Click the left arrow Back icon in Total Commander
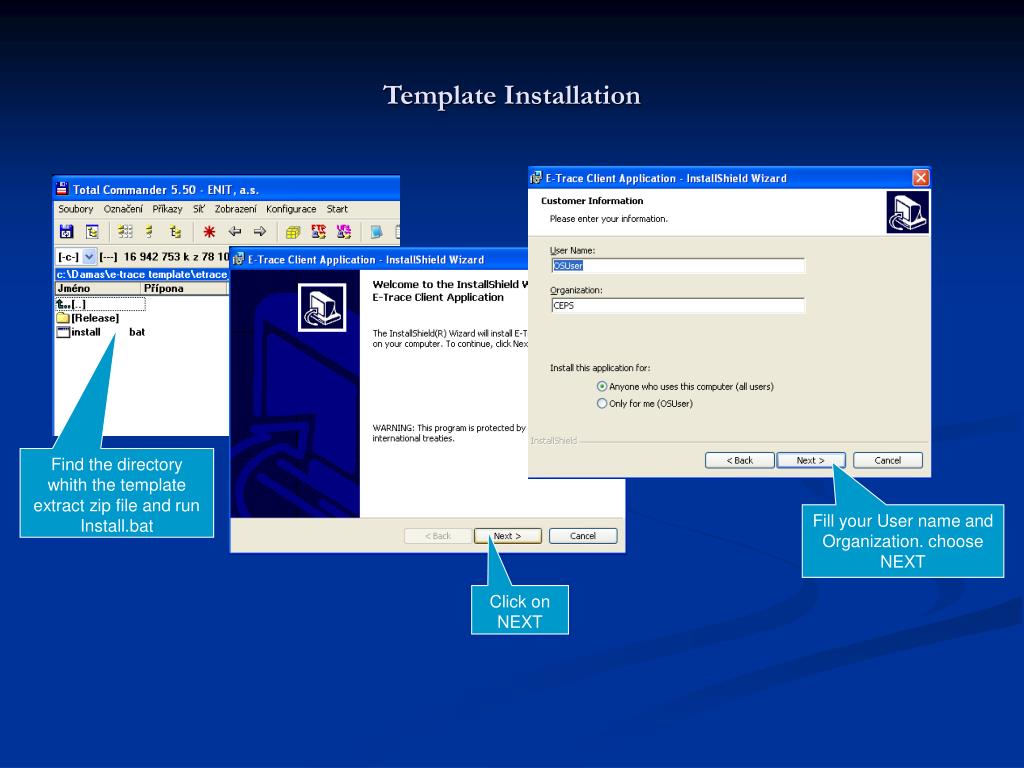1024x768 pixels. [234, 231]
